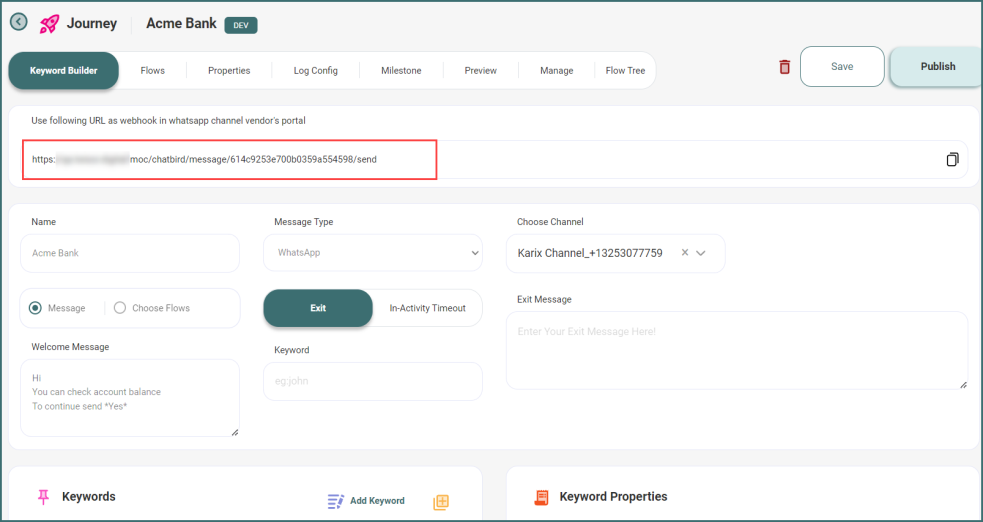Click the pink pin icon beside Keywords
The height and width of the screenshot is (522, 983).
click(x=43, y=497)
